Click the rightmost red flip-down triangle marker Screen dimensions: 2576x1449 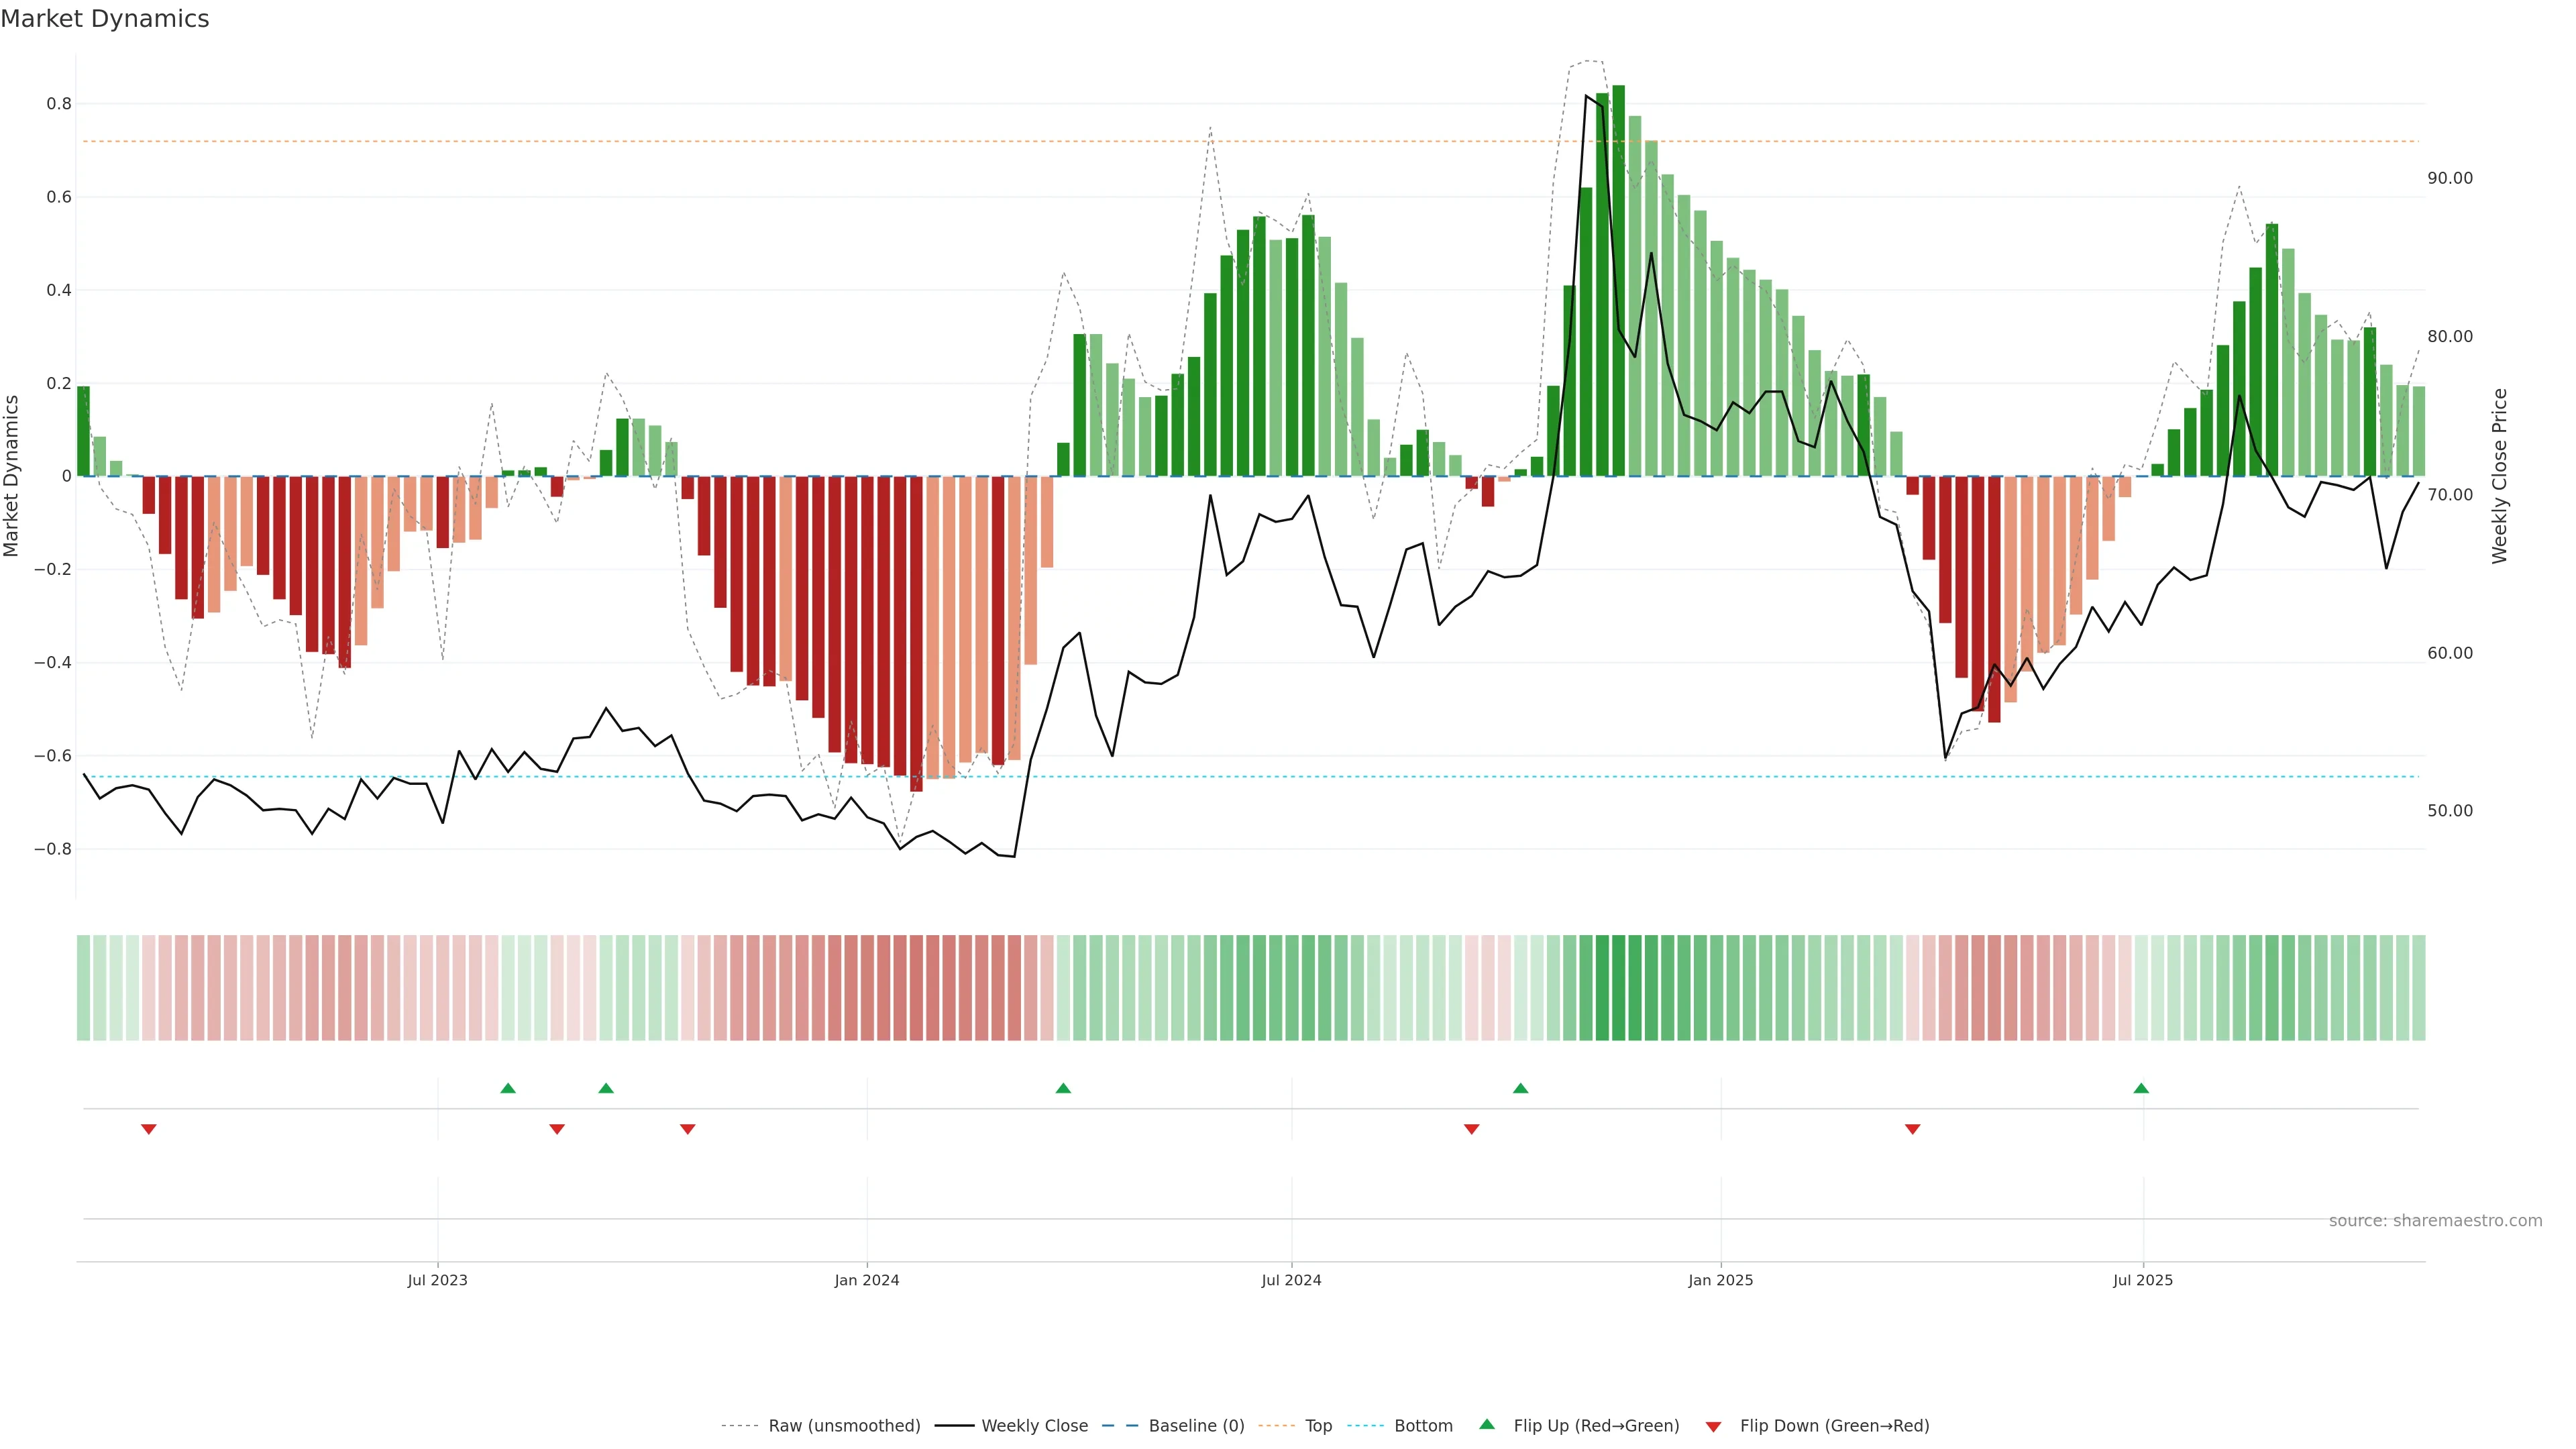(1913, 1129)
